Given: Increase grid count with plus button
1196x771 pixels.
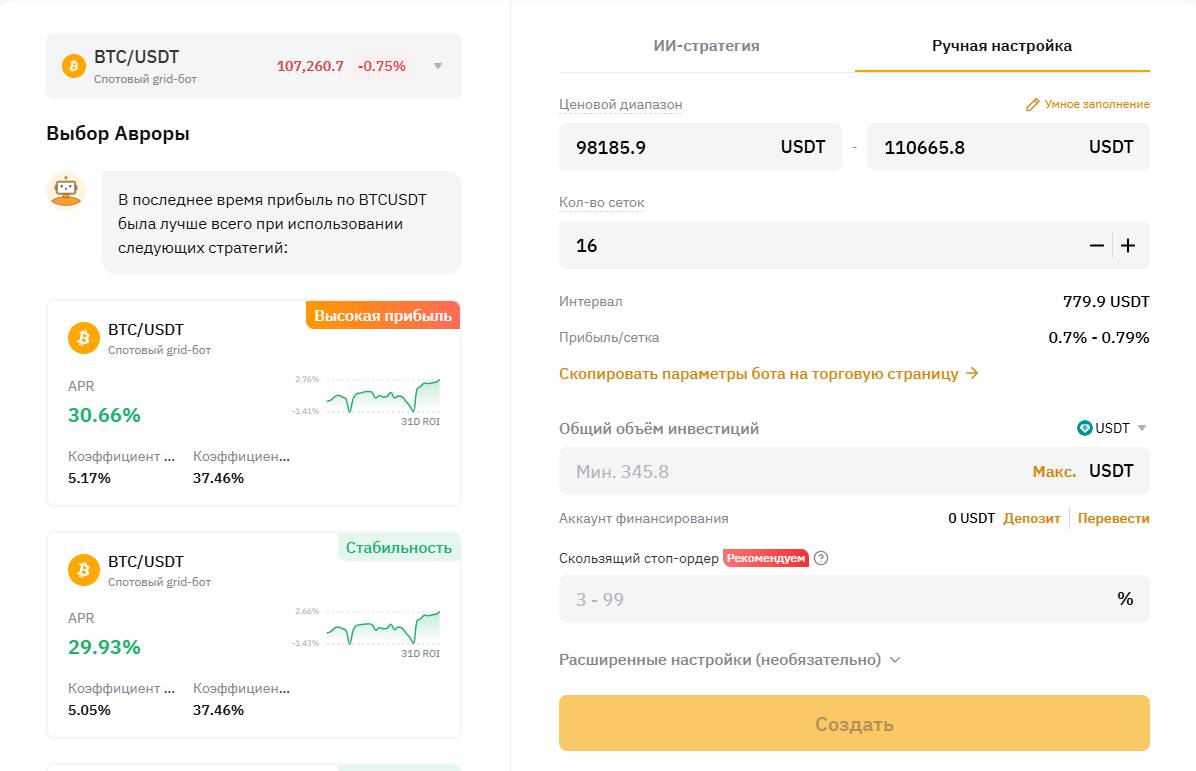Looking at the screenshot, I should (1128, 245).
